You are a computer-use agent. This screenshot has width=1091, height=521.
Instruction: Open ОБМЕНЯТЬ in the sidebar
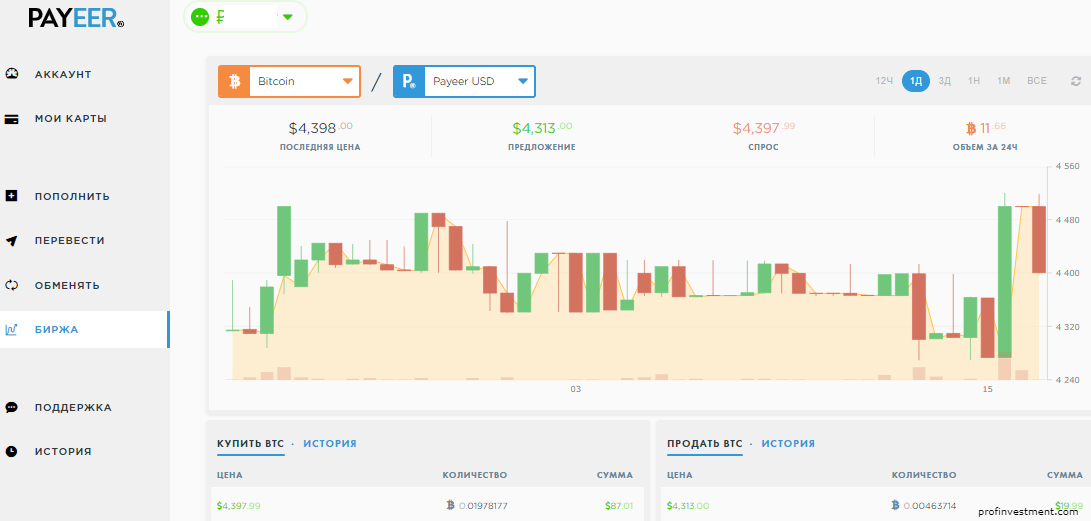(67, 285)
